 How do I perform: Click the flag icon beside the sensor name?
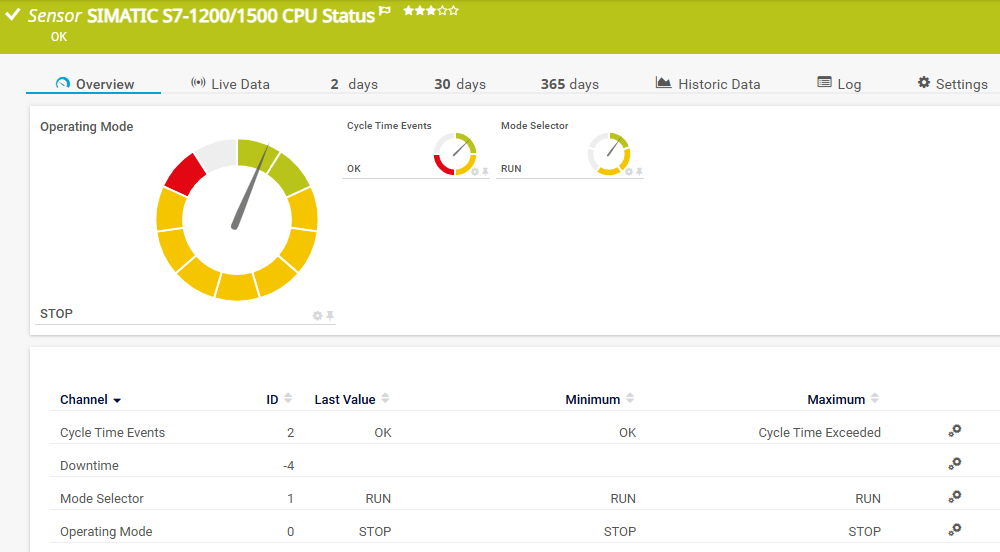(x=385, y=11)
